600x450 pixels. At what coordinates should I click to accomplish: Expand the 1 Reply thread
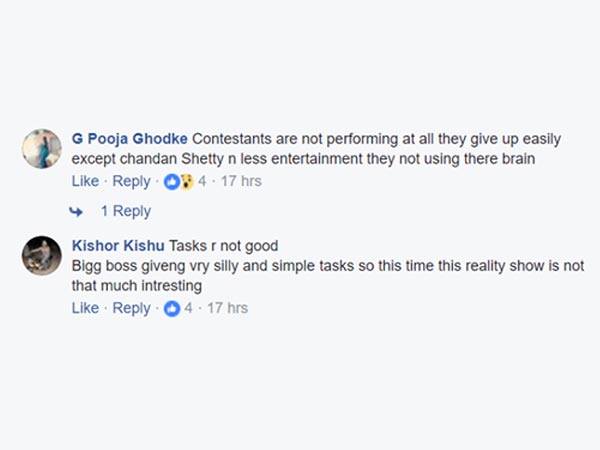[x=125, y=211]
